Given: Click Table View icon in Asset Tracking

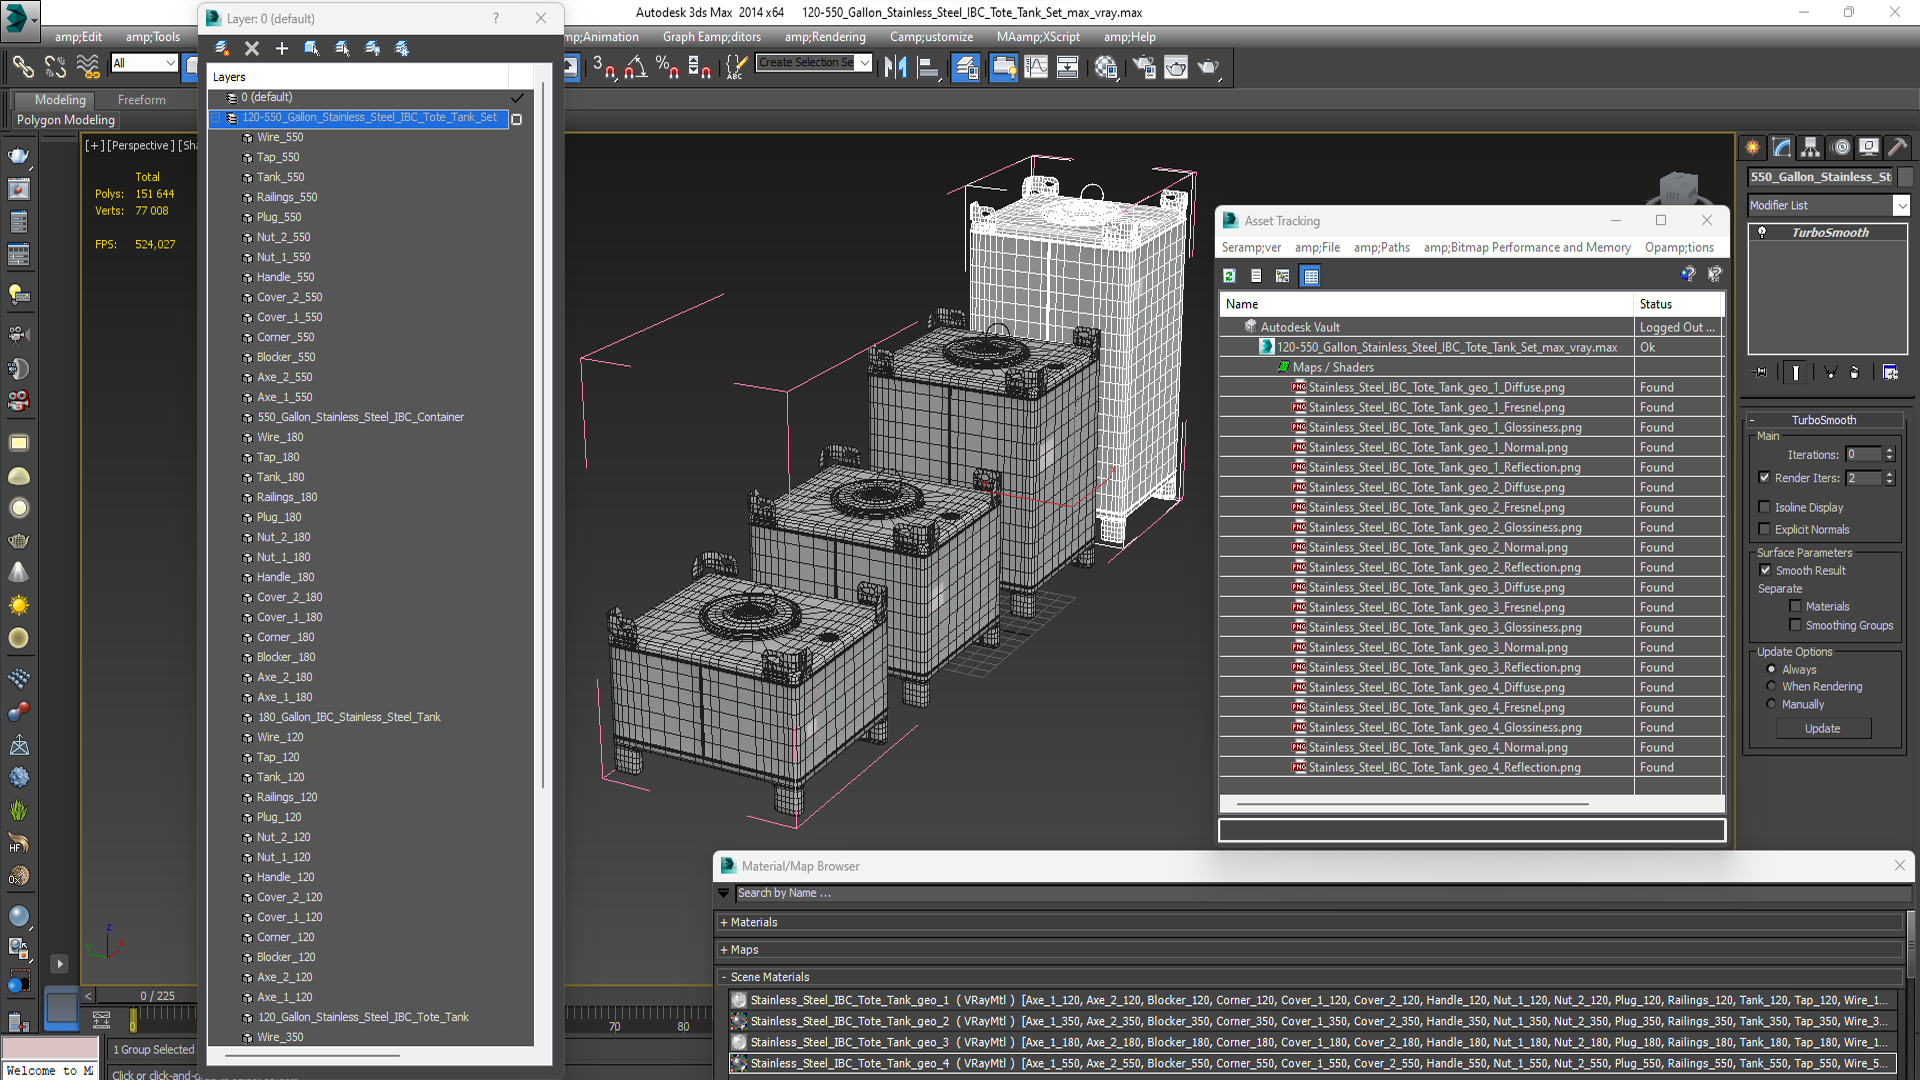Looking at the screenshot, I should (x=1310, y=276).
